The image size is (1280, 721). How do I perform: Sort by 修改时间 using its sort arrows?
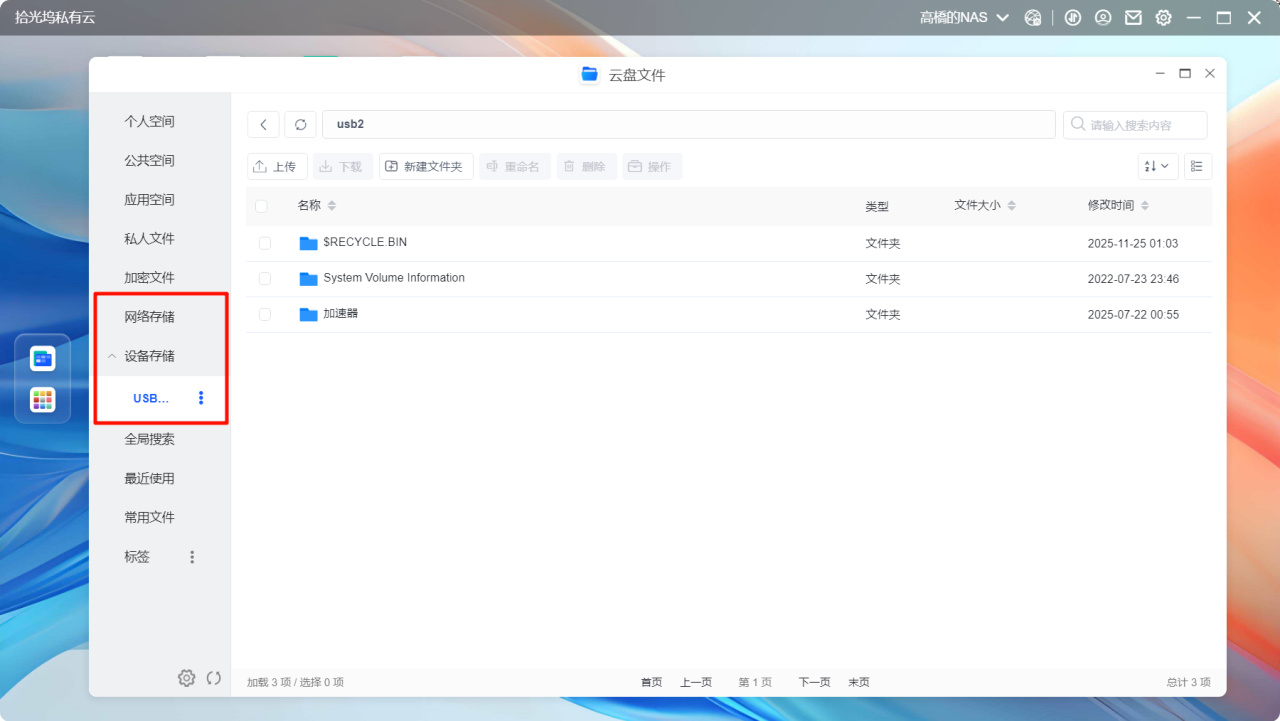point(1145,205)
